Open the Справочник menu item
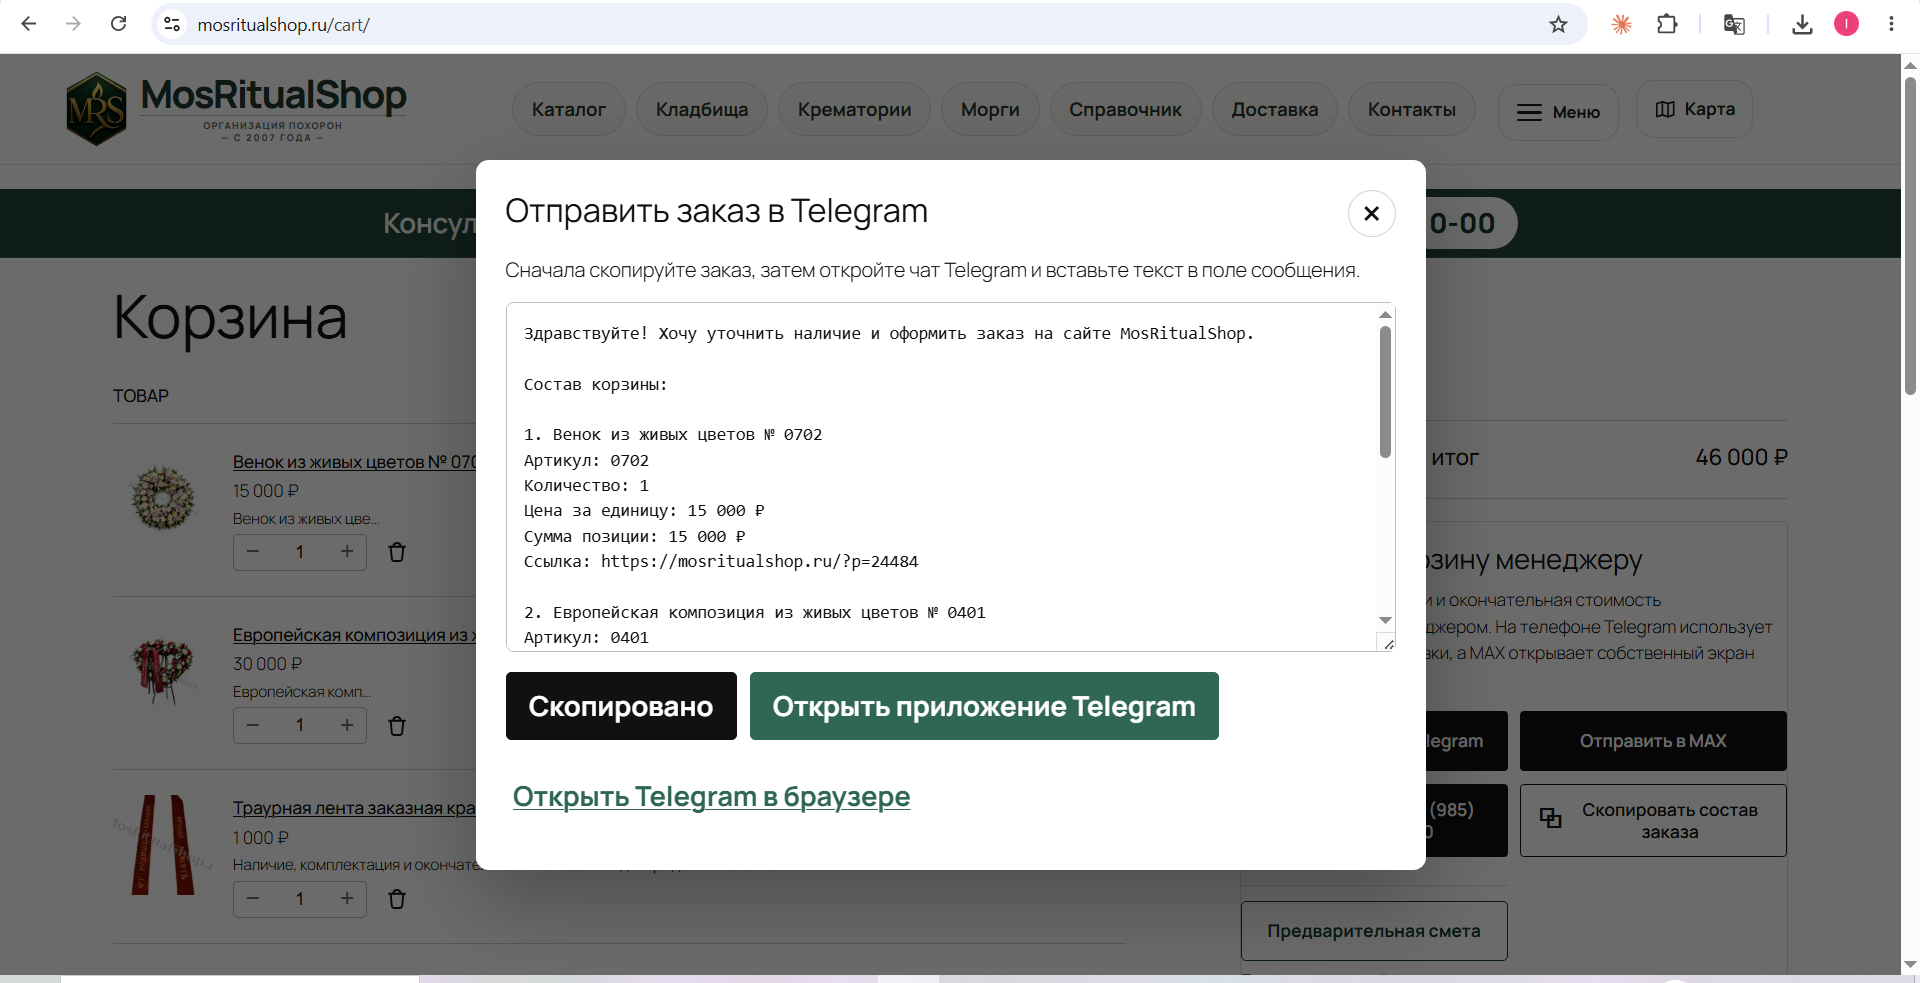This screenshot has height=983, width=1920. coord(1126,110)
